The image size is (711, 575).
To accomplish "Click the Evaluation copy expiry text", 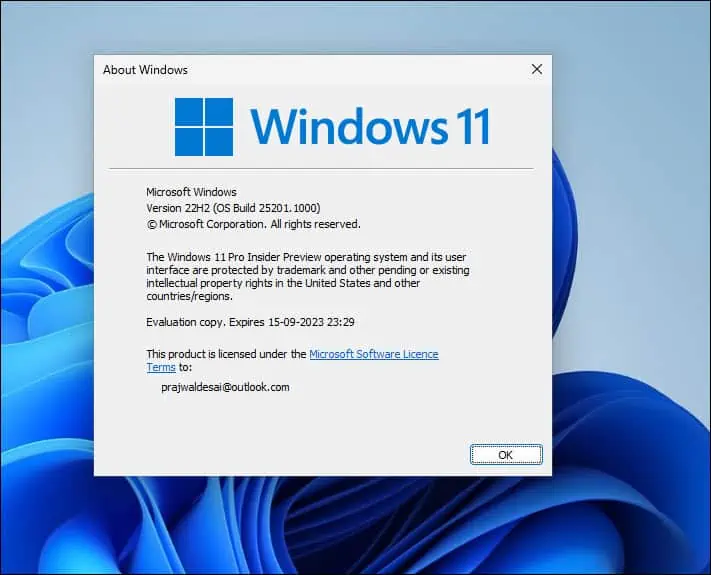I will [x=250, y=322].
